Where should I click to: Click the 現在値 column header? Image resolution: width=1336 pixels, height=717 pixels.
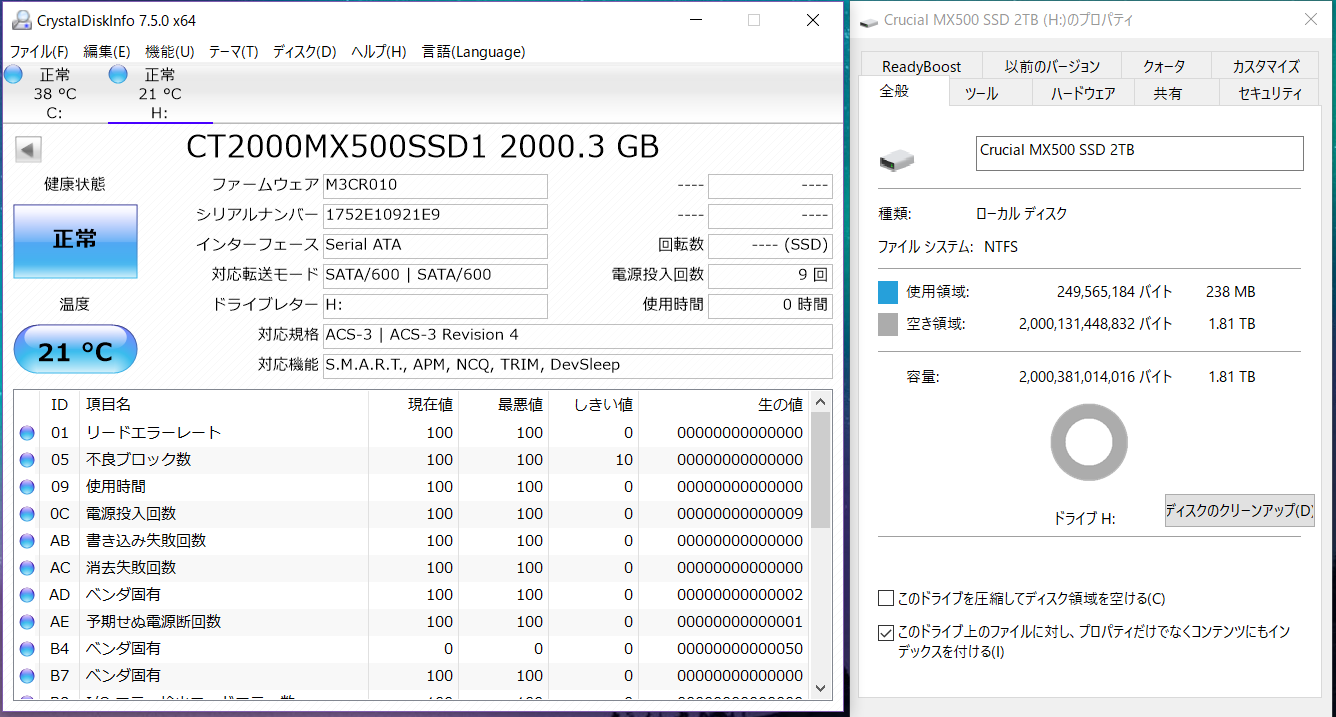point(413,404)
